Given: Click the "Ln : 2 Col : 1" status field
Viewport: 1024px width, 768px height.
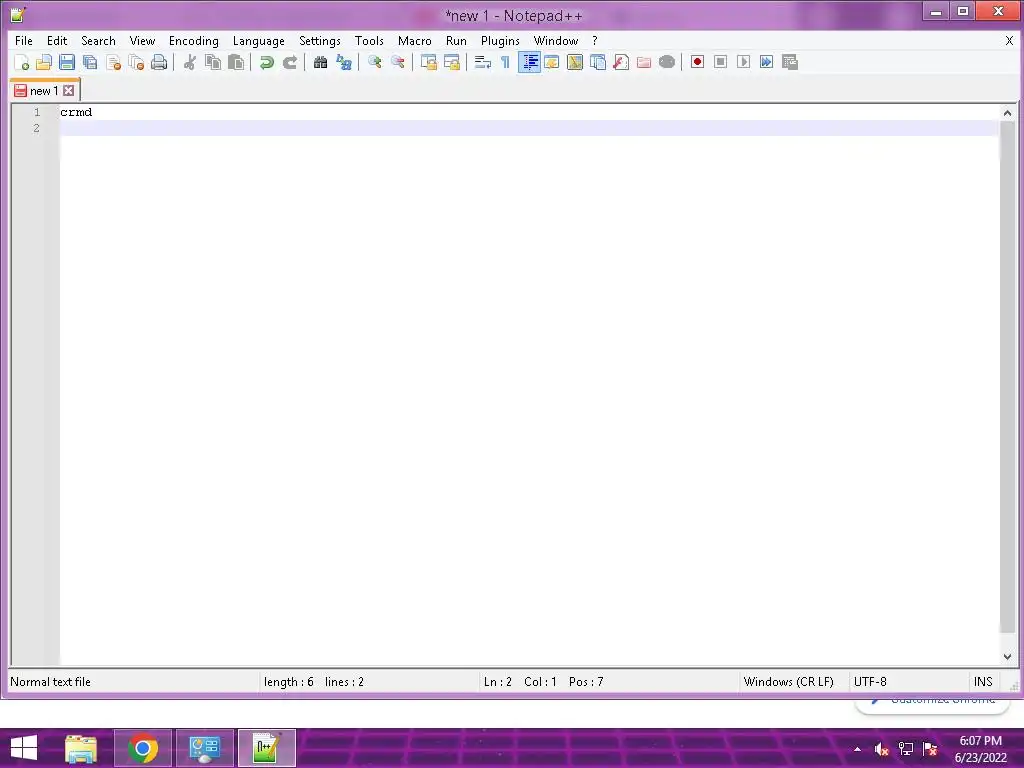Looking at the screenshot, I should [x=520, y=682].
